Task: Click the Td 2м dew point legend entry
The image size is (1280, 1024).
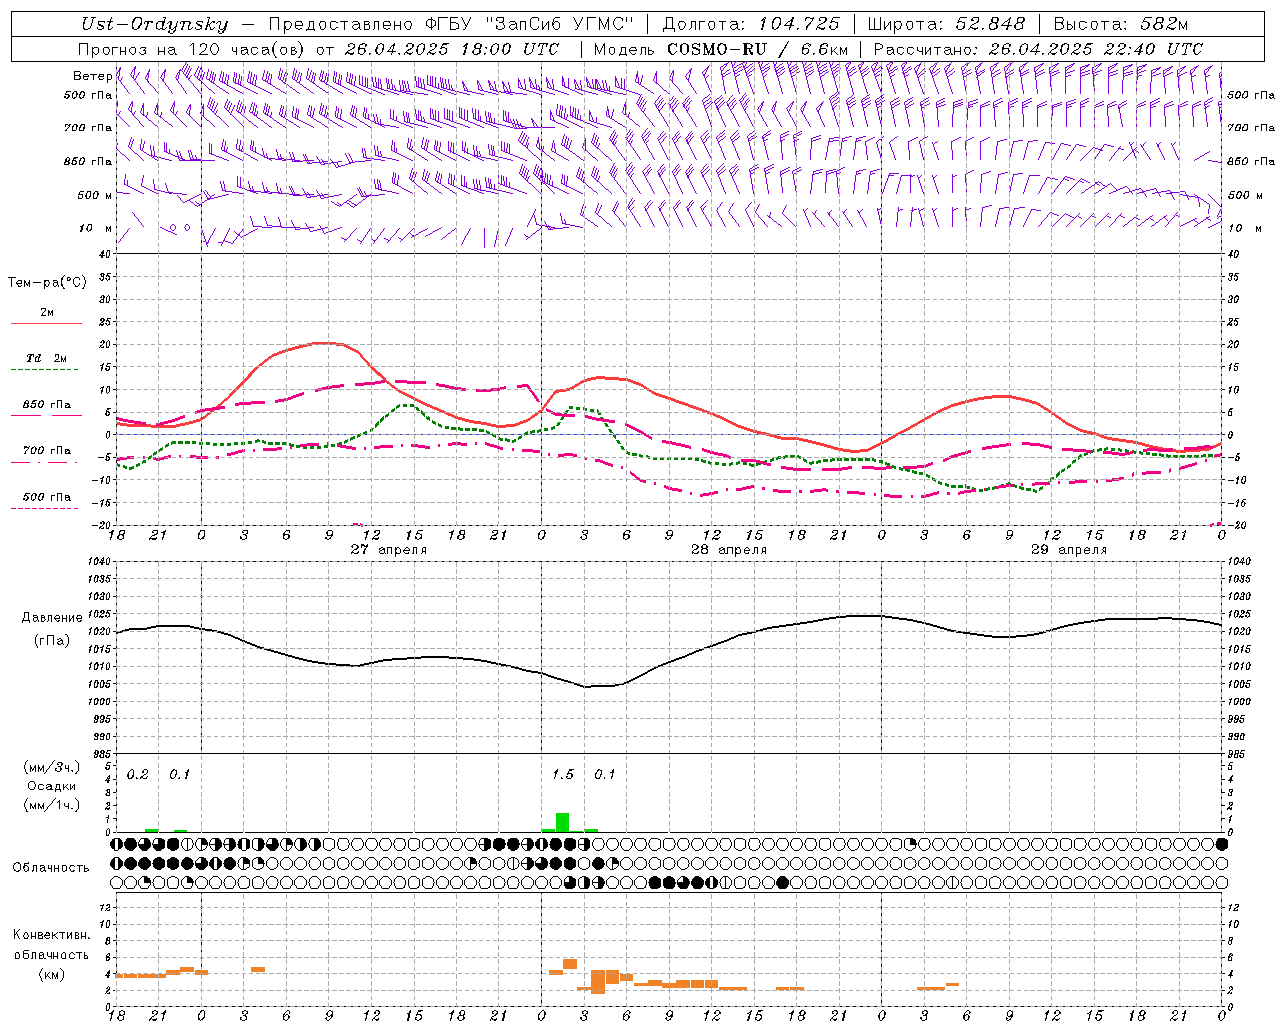Action: [46, 359]
